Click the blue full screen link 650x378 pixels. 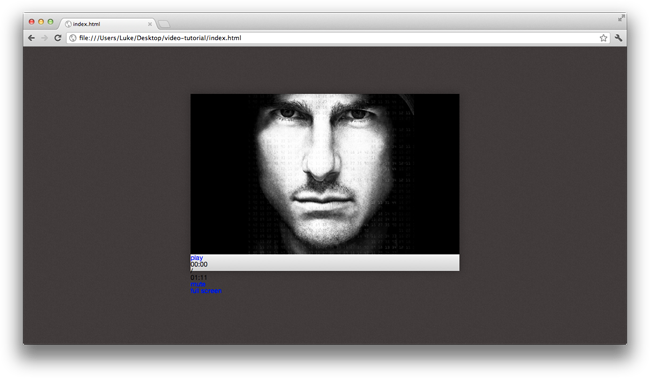[x=206, y=291]
